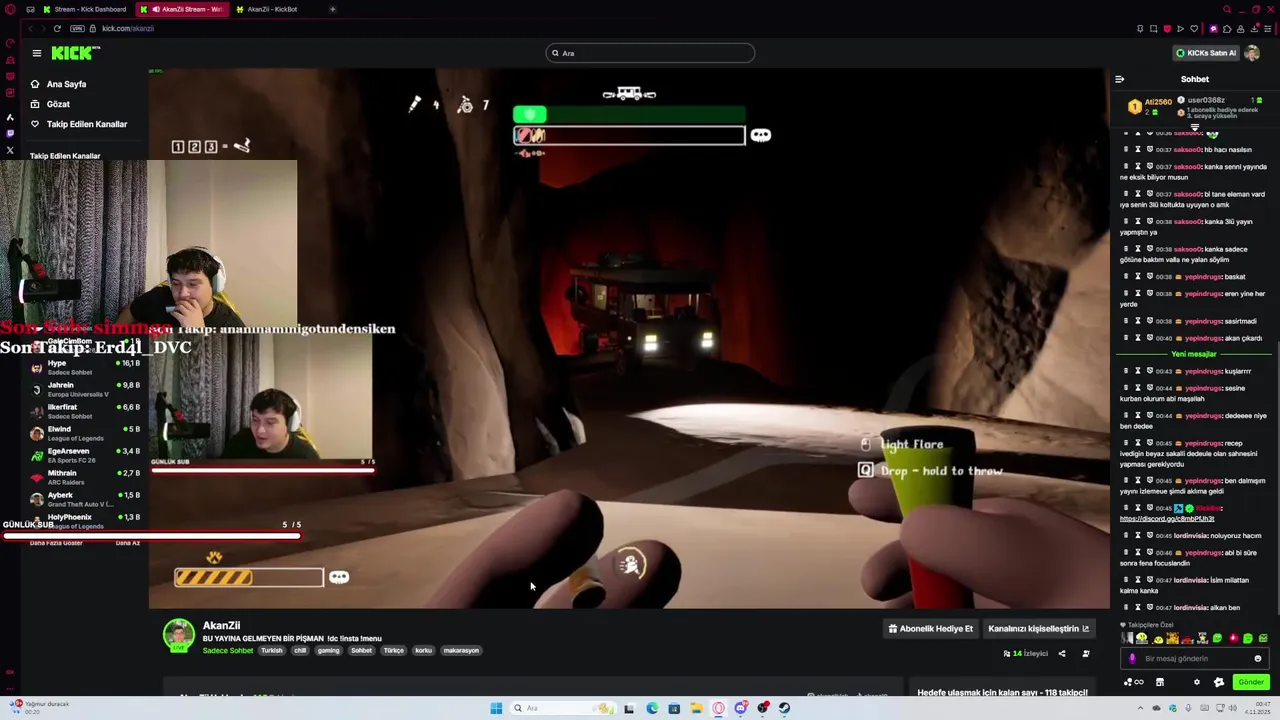Send message with Gönder button
This screenshot has width=1280, height=720.
[x=1251, y=682]
